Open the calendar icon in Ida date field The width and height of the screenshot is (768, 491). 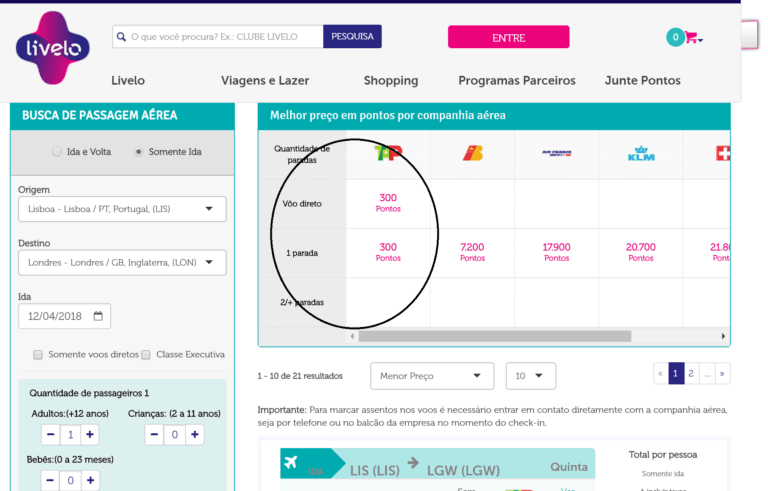(98, 316)
